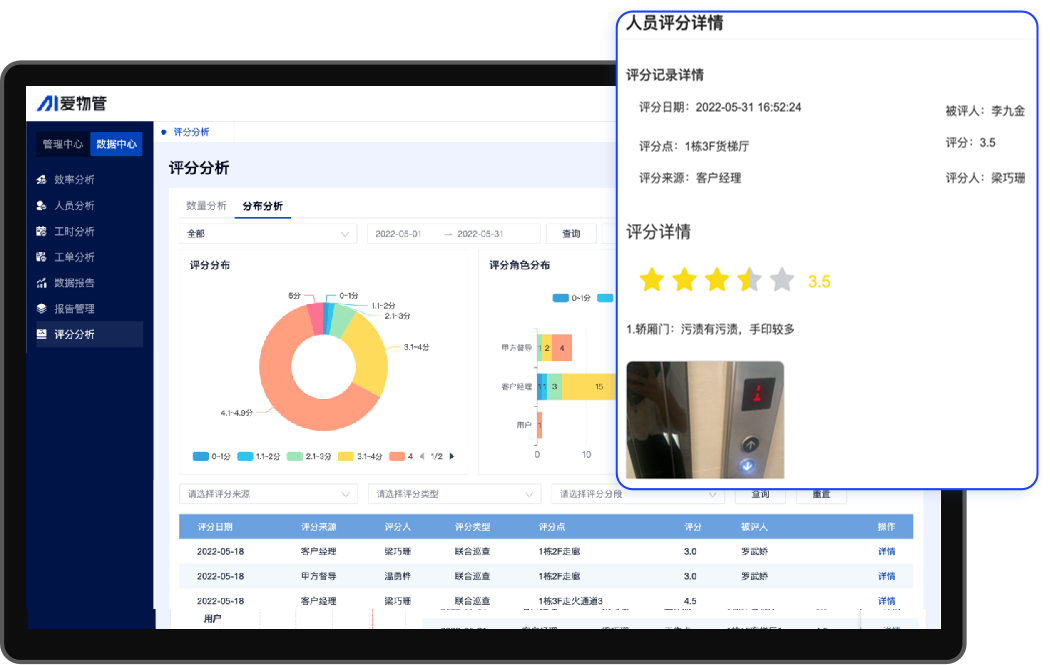The width and height of the screenshot is (1050, 665).
Task: Open the 分布分析 tab
Action: pos(262,206)
